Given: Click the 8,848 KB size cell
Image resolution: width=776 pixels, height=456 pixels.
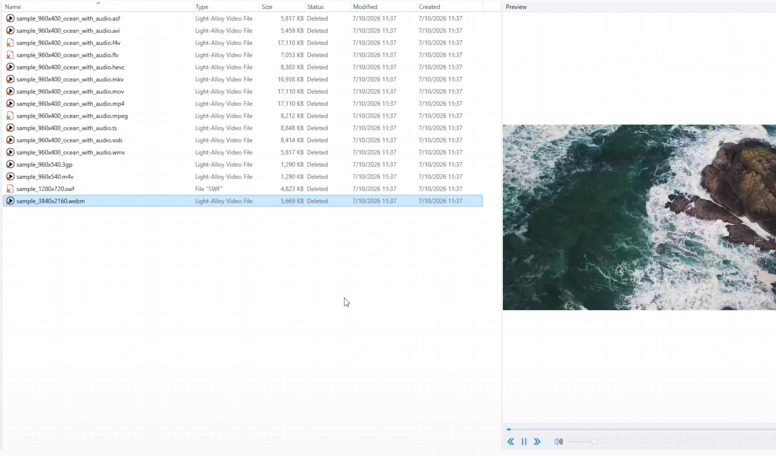Looking at the screenshot, I should [x=292, y=128].
